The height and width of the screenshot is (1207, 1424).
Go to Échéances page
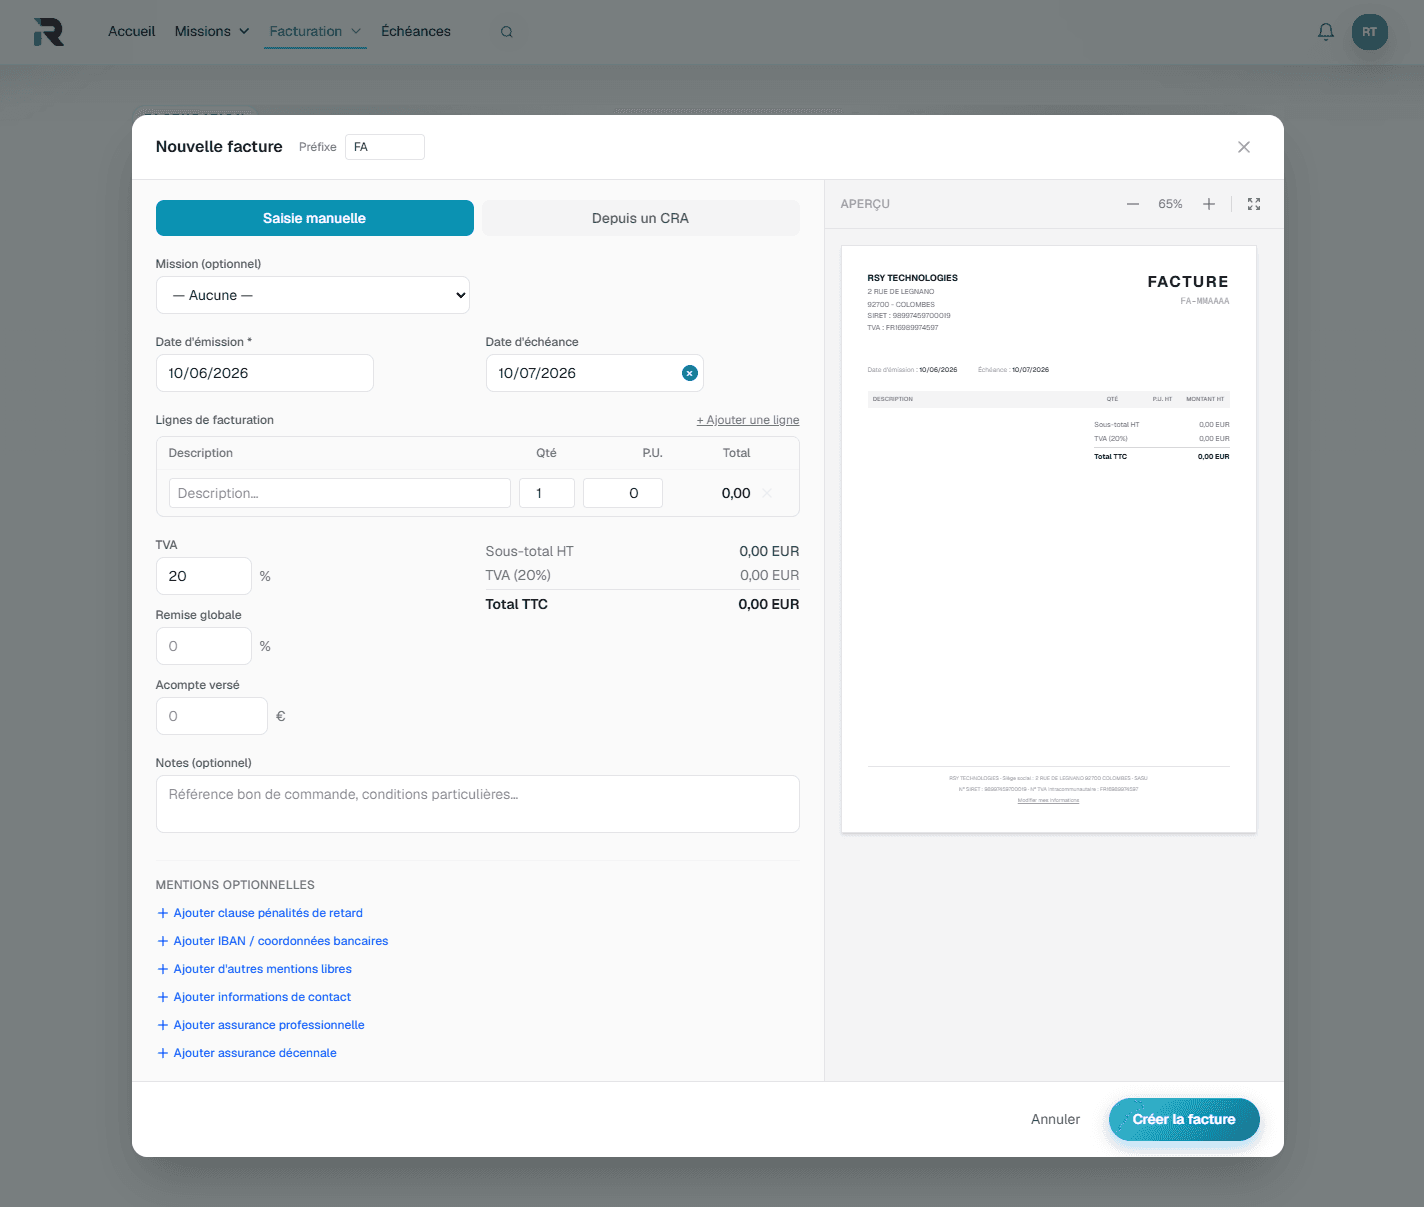click(416, 32)
